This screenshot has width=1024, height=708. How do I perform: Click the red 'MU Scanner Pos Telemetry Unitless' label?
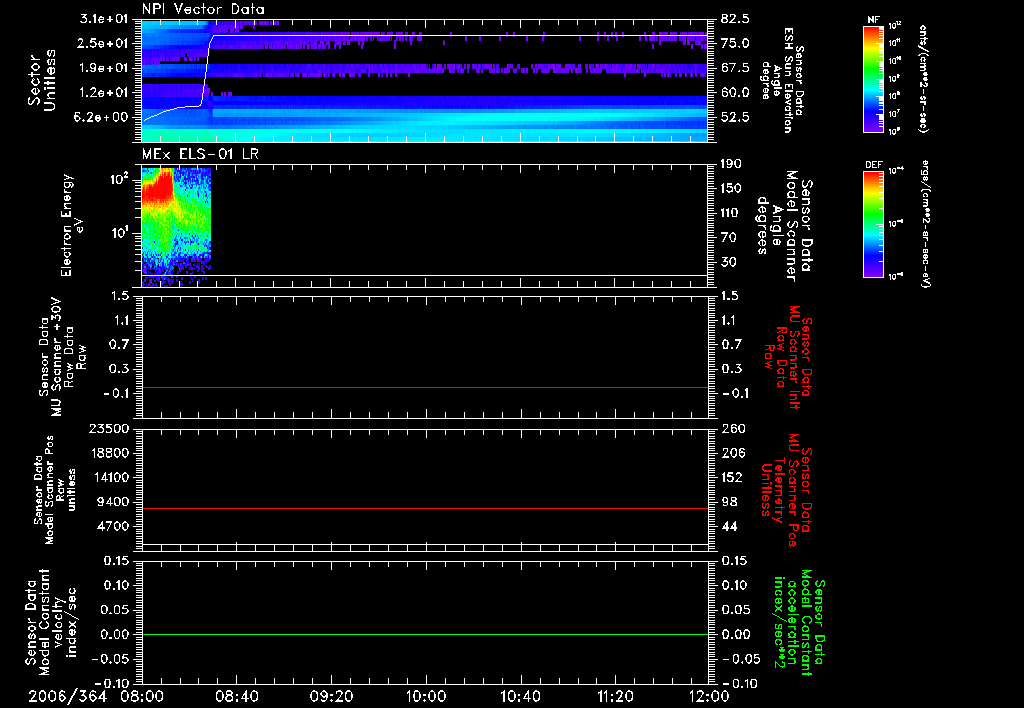click(787, 490)
